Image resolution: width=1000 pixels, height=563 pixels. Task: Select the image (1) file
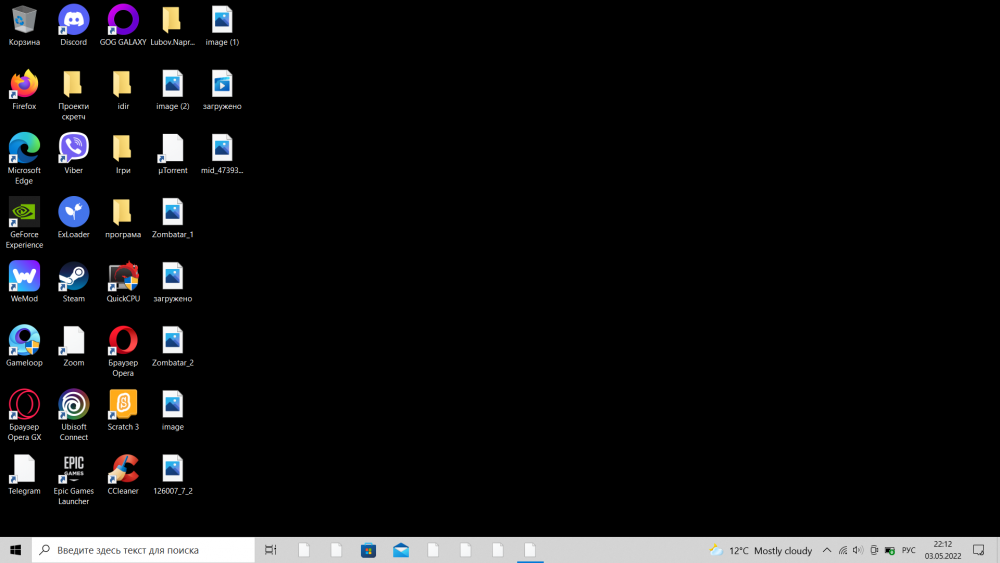coord(222,26)
